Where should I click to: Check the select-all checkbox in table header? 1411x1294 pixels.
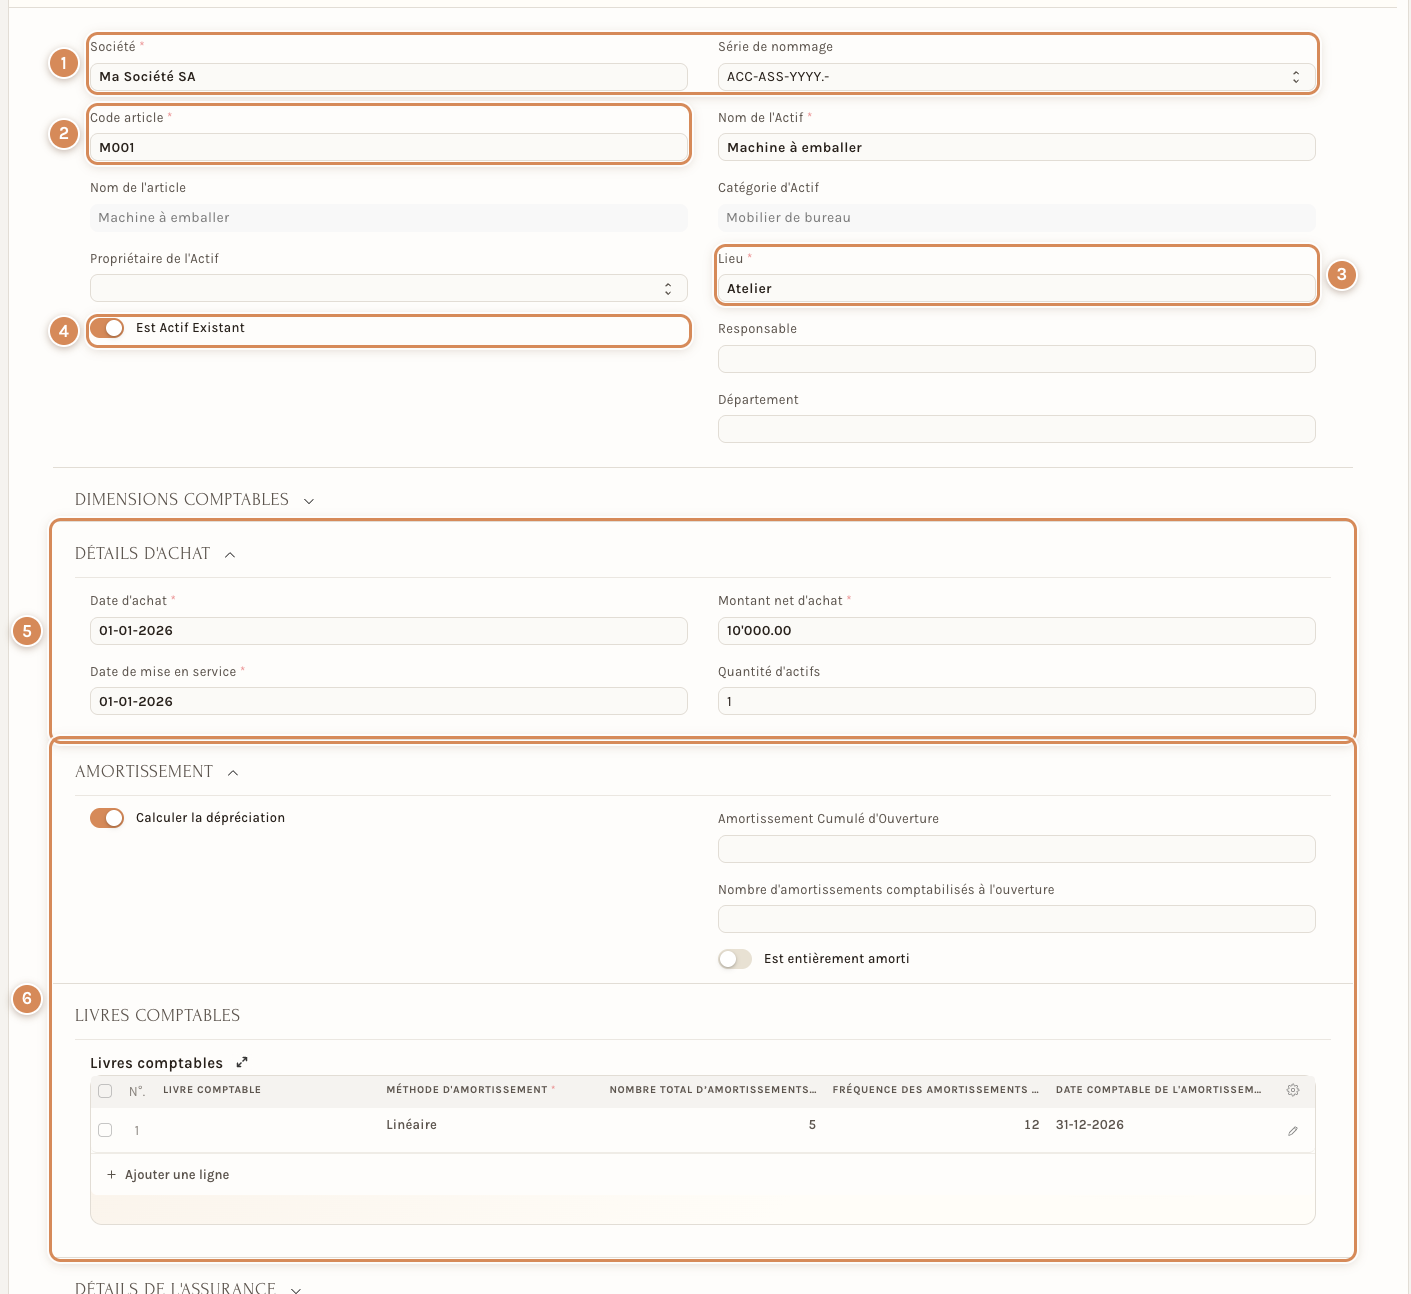[105, 1091]
